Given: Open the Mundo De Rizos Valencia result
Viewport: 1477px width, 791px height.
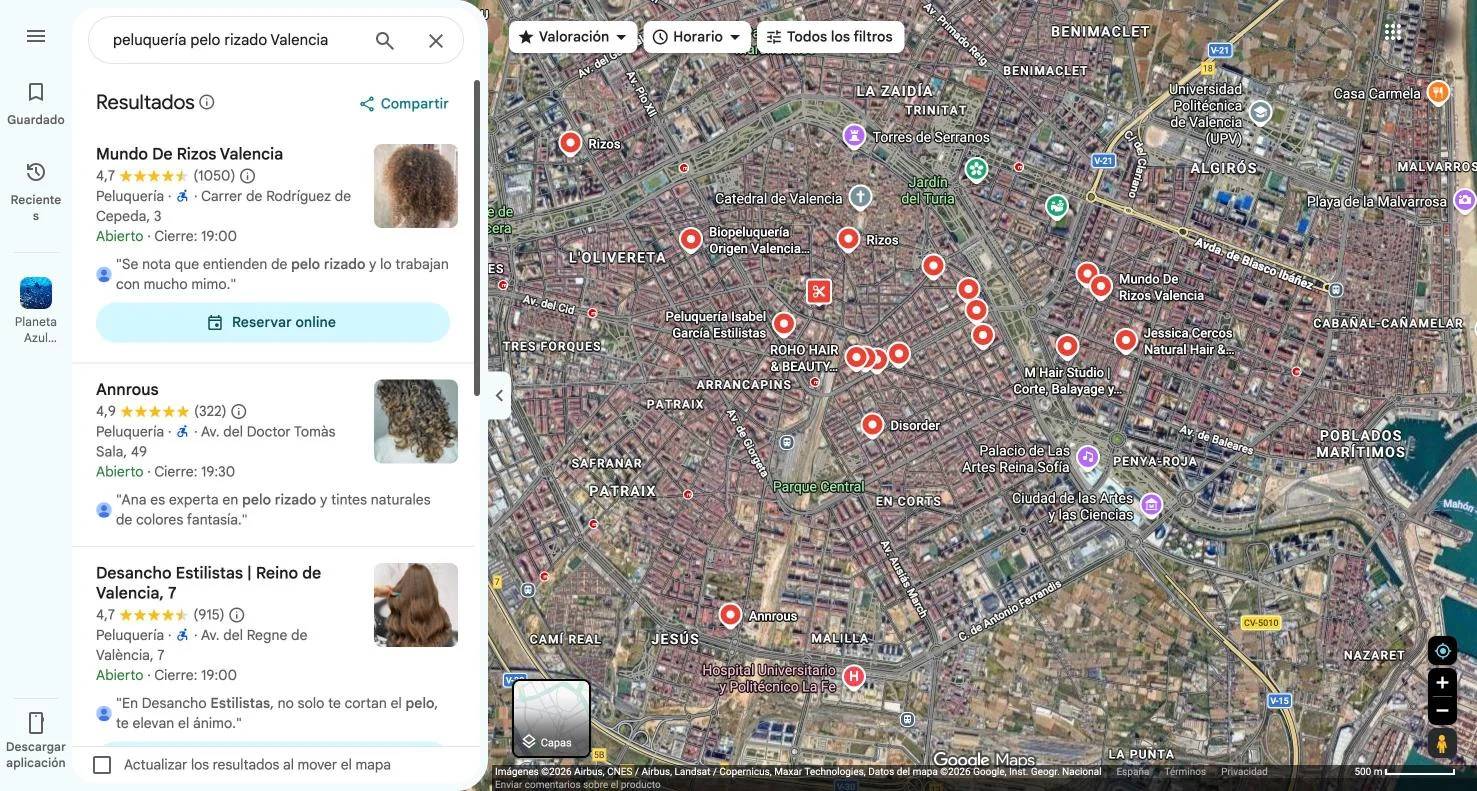Looking at the screenshot, I should point(189,154).
